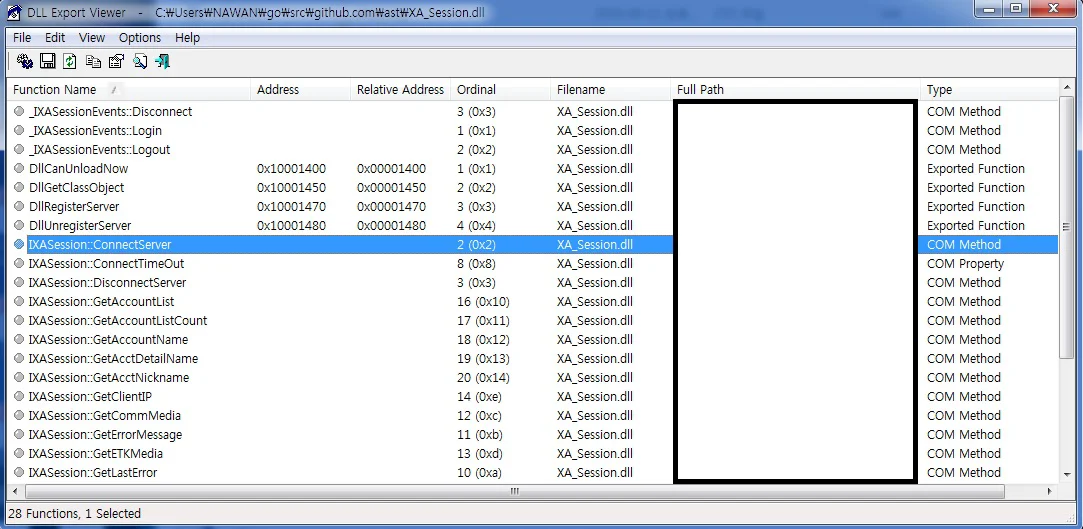Click Exported Function type of DllGetClassObject
The image size is (1083, 529).
[976, 188]
